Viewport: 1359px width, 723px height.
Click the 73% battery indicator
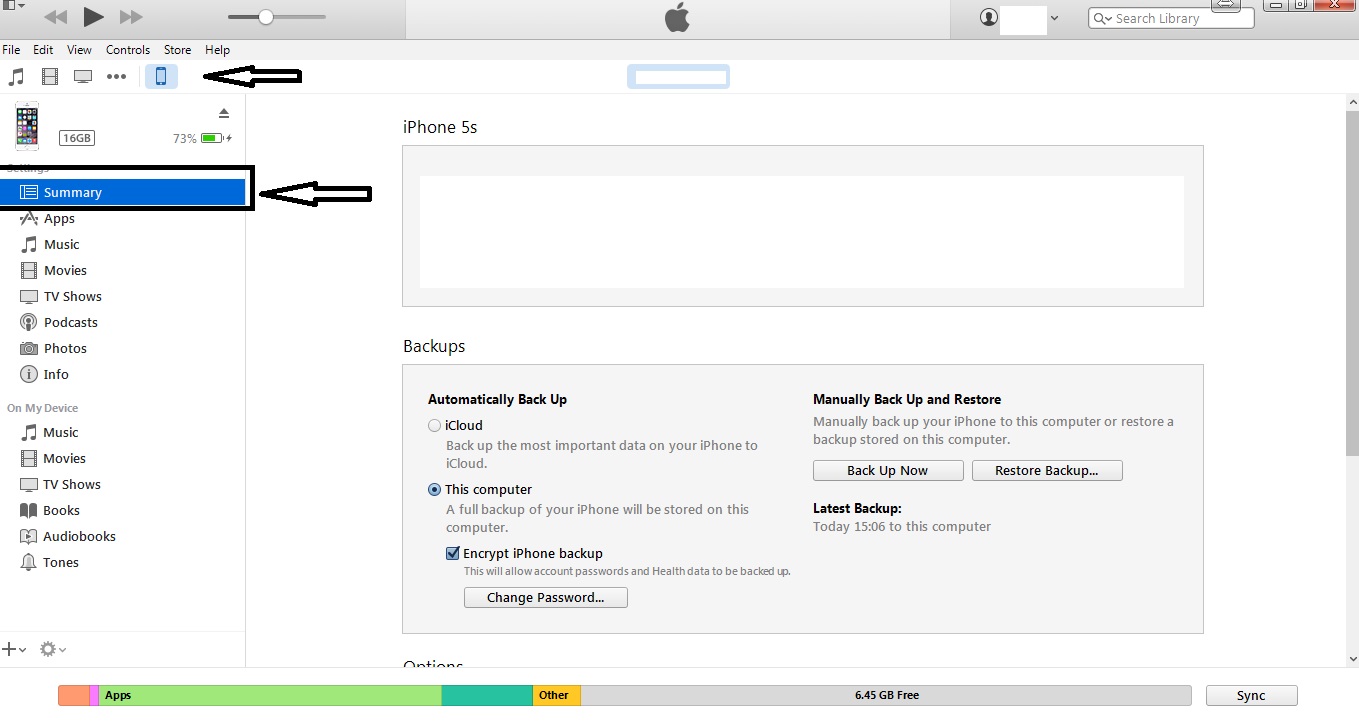tap(202, 139)
